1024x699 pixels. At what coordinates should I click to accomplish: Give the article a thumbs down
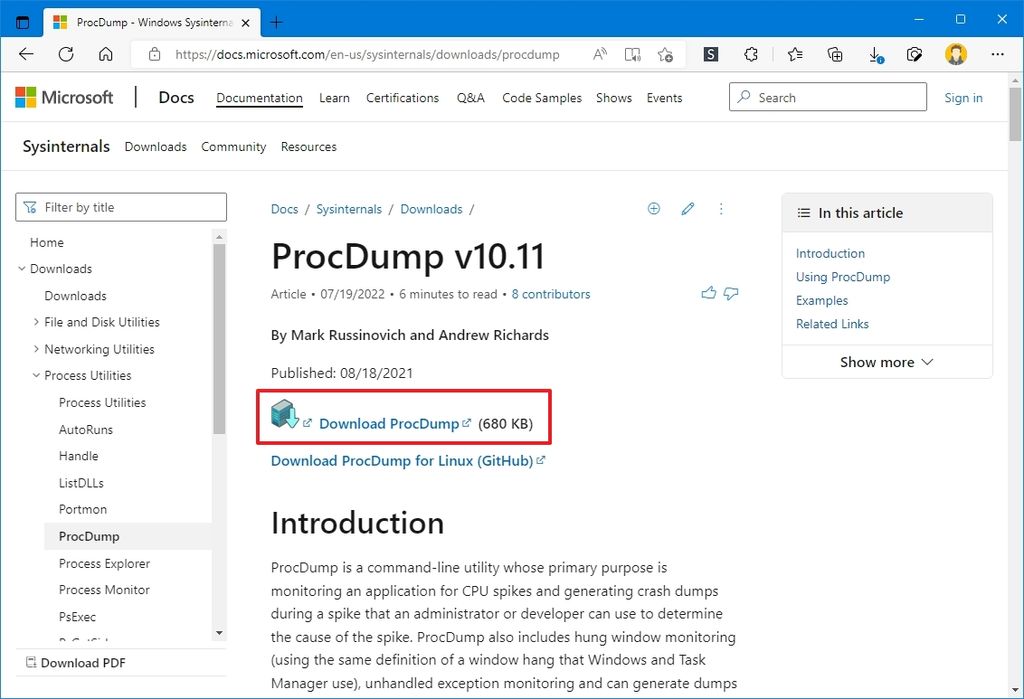click(x=731, y=293)
